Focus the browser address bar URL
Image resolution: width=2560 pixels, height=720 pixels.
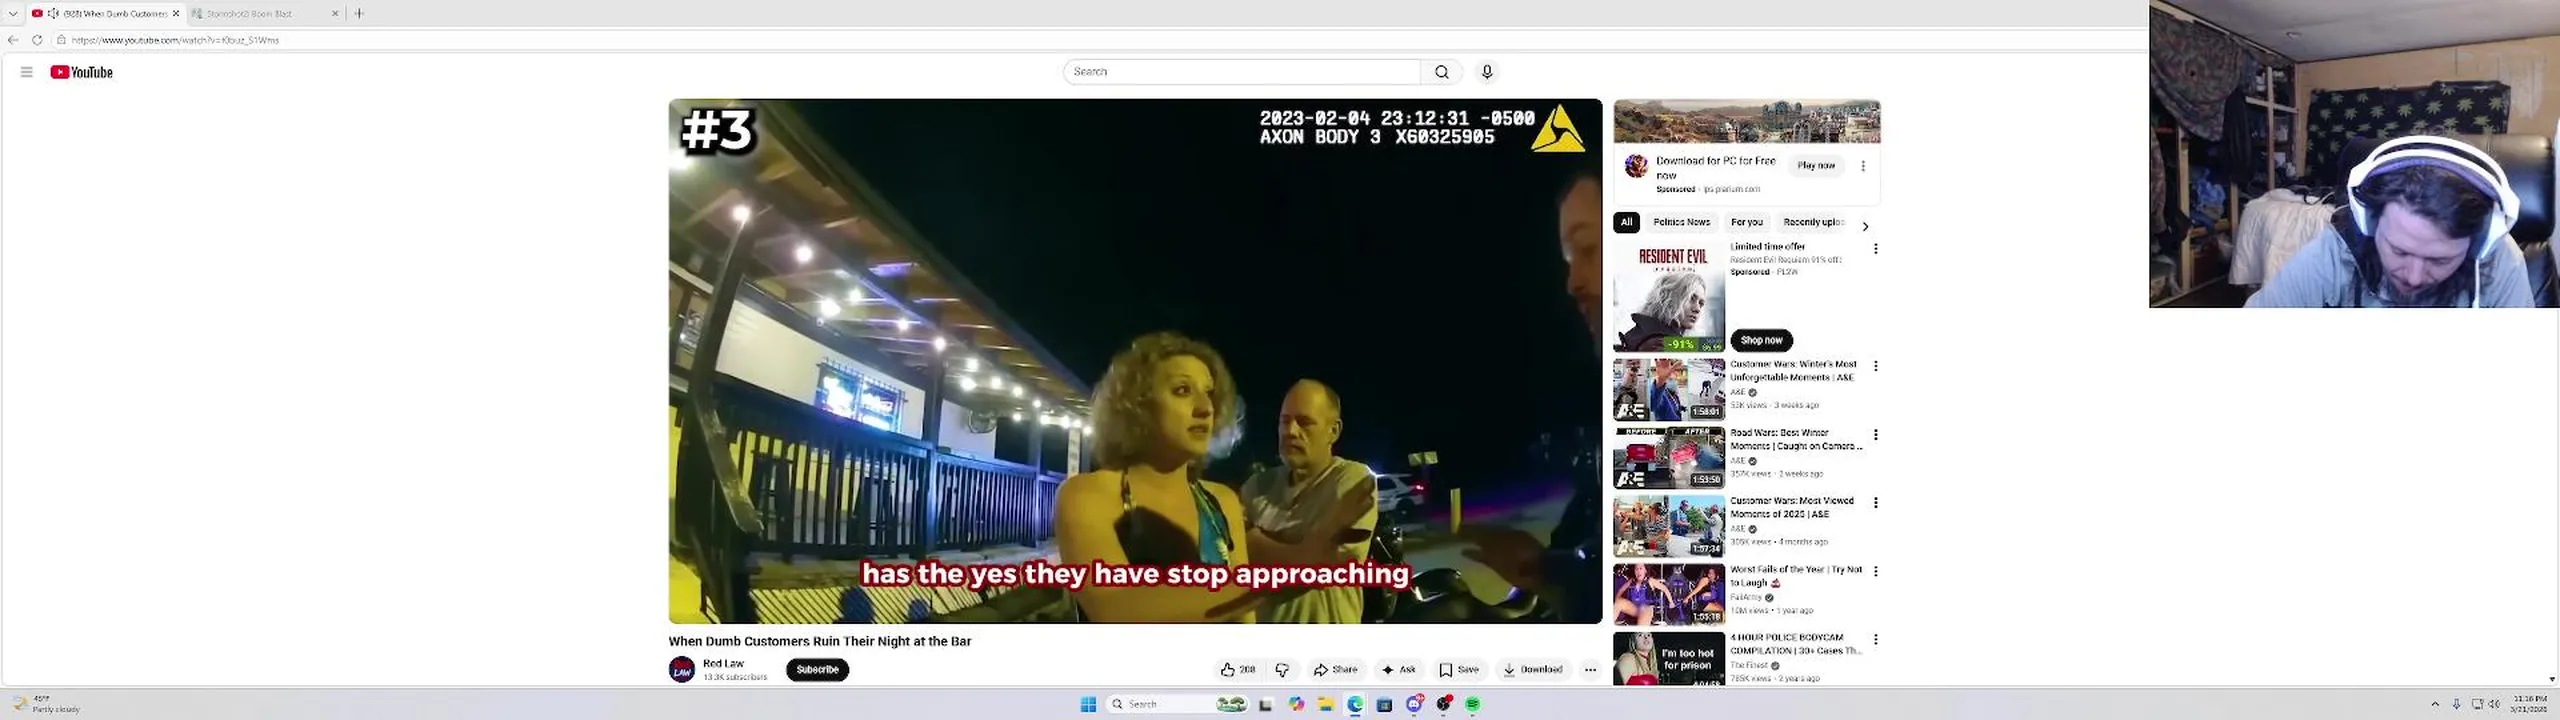[x=175, y=40]
